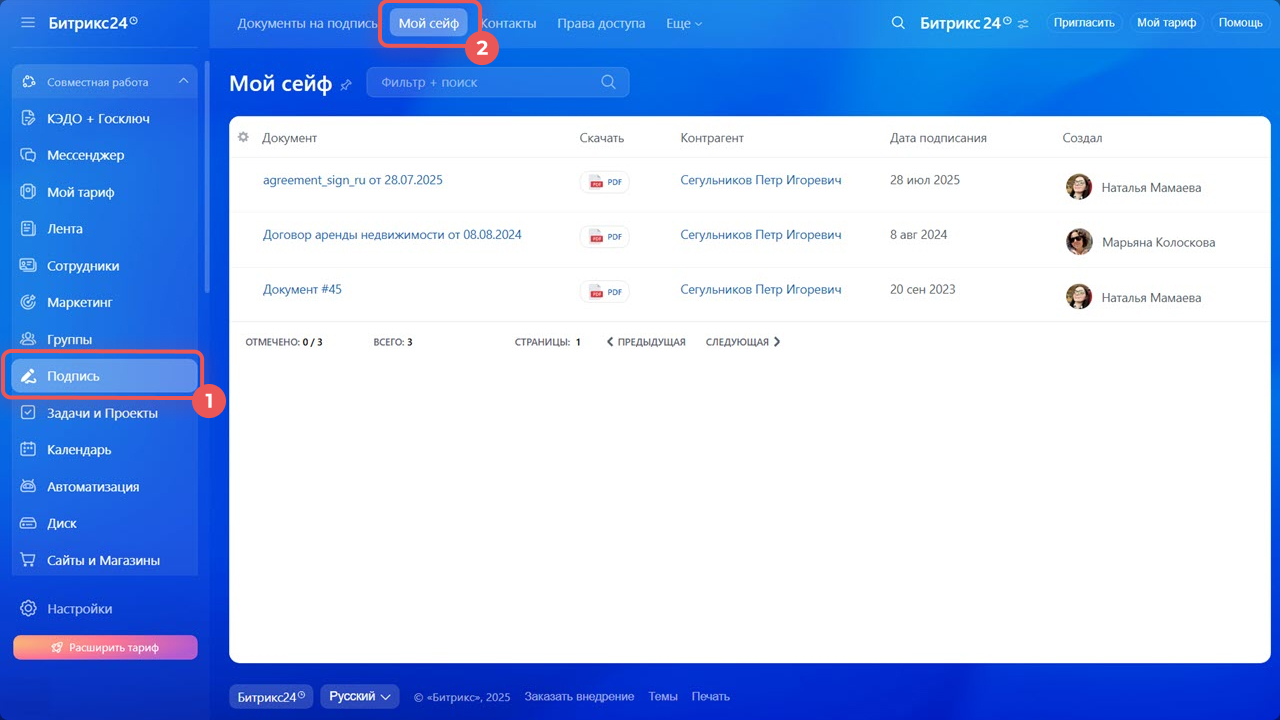This screenshot has height=720, width=1280.
Task: Click the Диск drive icon in the sidebar
Action: 28,523
